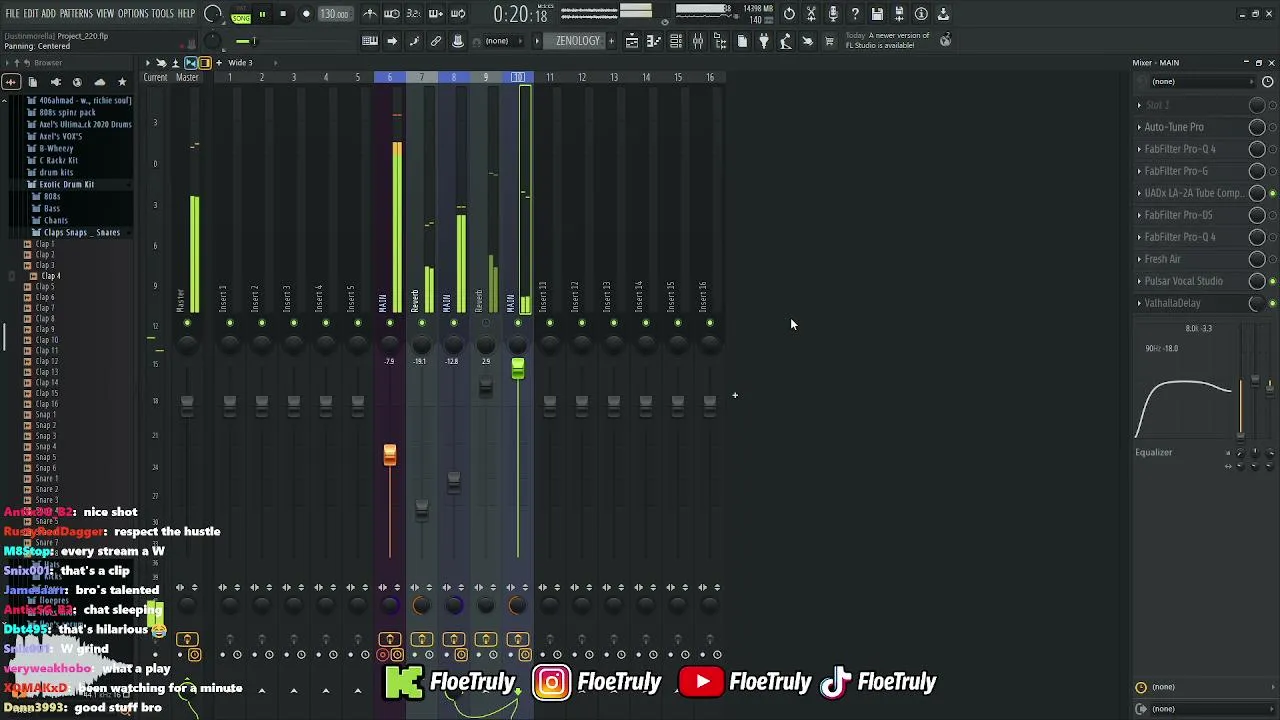Expand the Pulsar Vocal Studio slot arrow
1280x720 pixels.
pos(1139,281)
